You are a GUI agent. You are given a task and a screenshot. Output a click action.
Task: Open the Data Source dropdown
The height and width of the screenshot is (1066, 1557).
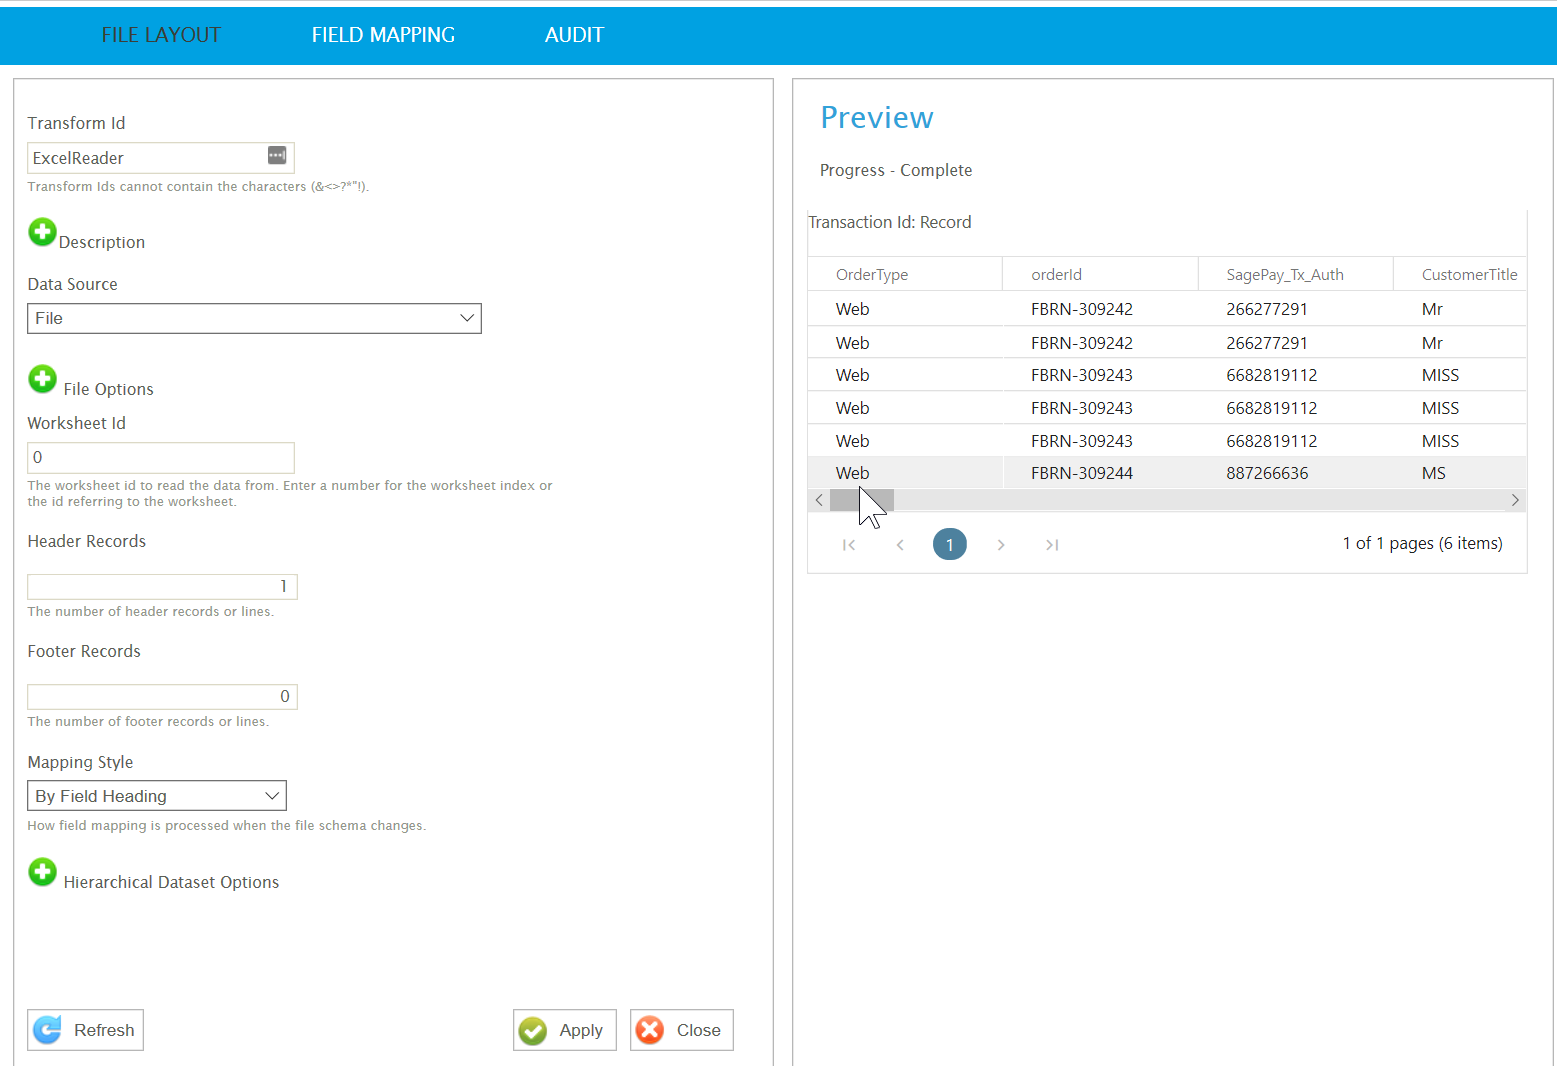(x=254, y=318)
